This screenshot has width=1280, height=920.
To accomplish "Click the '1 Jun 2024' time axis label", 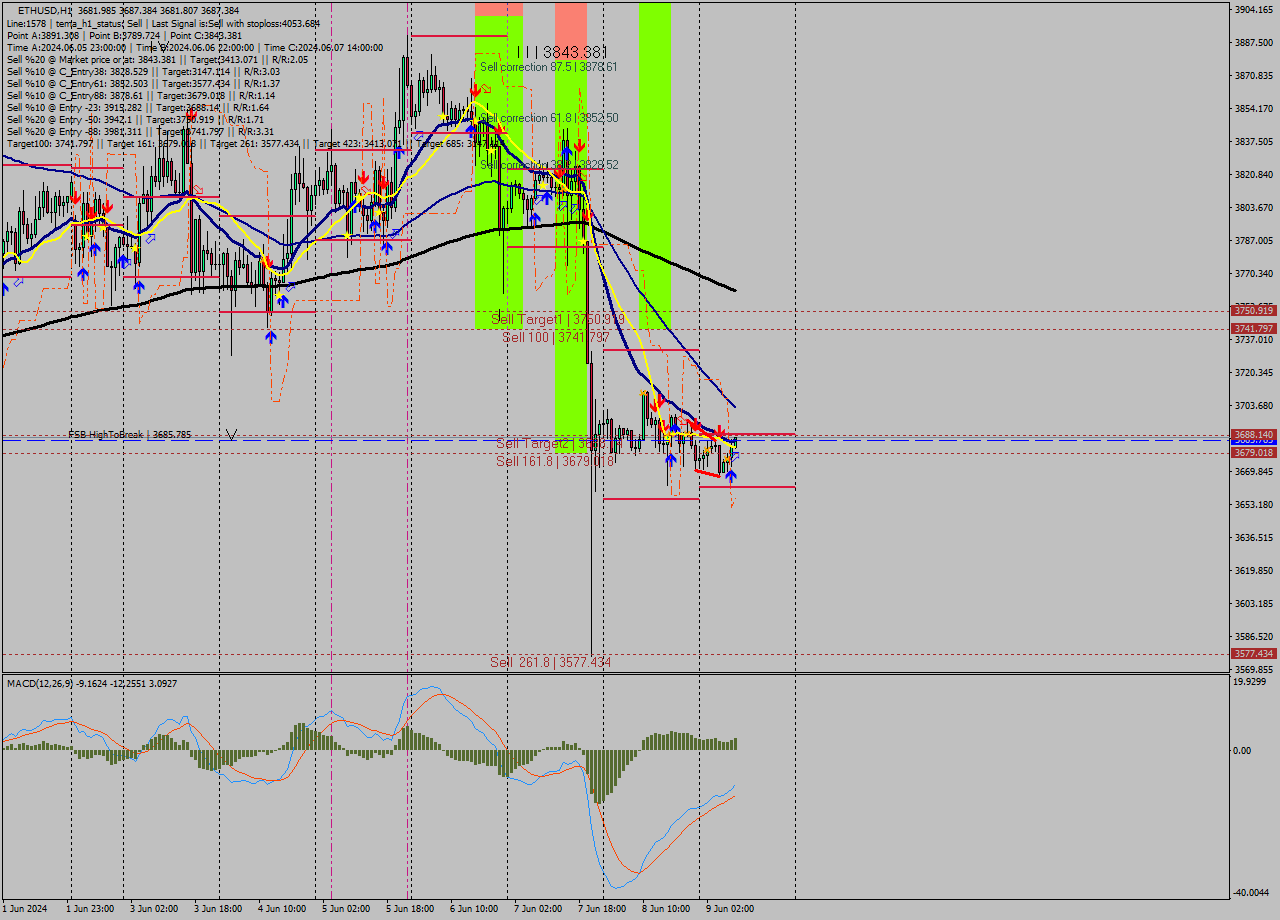I will point(25,909).
